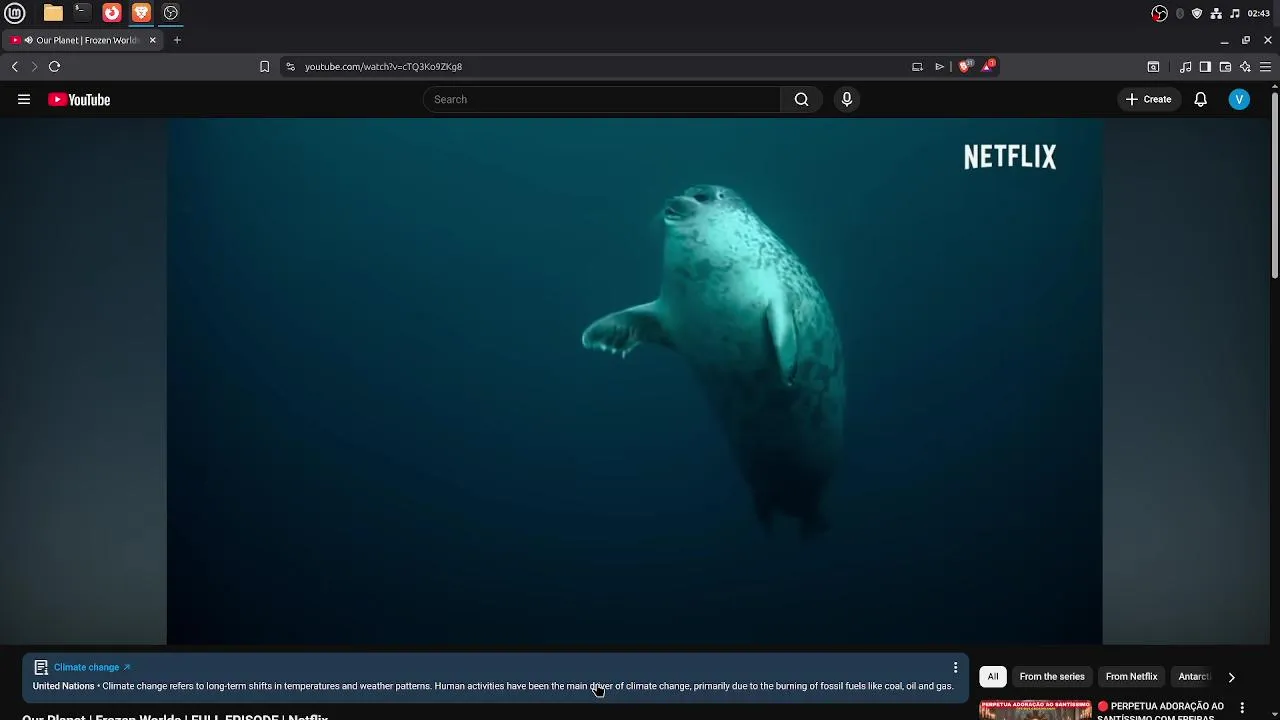Open Brave Wallet icon
This screenshot has height=720, width=1280.
click(x=1225, y=67)
